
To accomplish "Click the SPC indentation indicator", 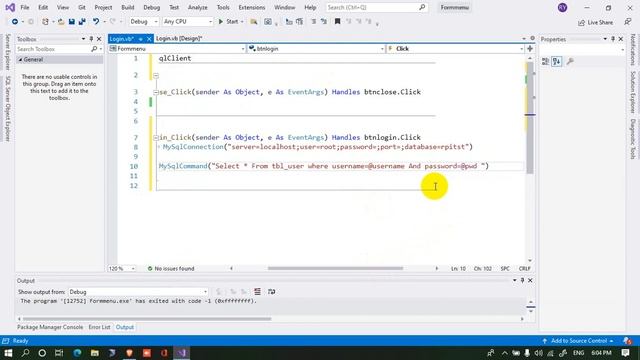I will point(505,269).
